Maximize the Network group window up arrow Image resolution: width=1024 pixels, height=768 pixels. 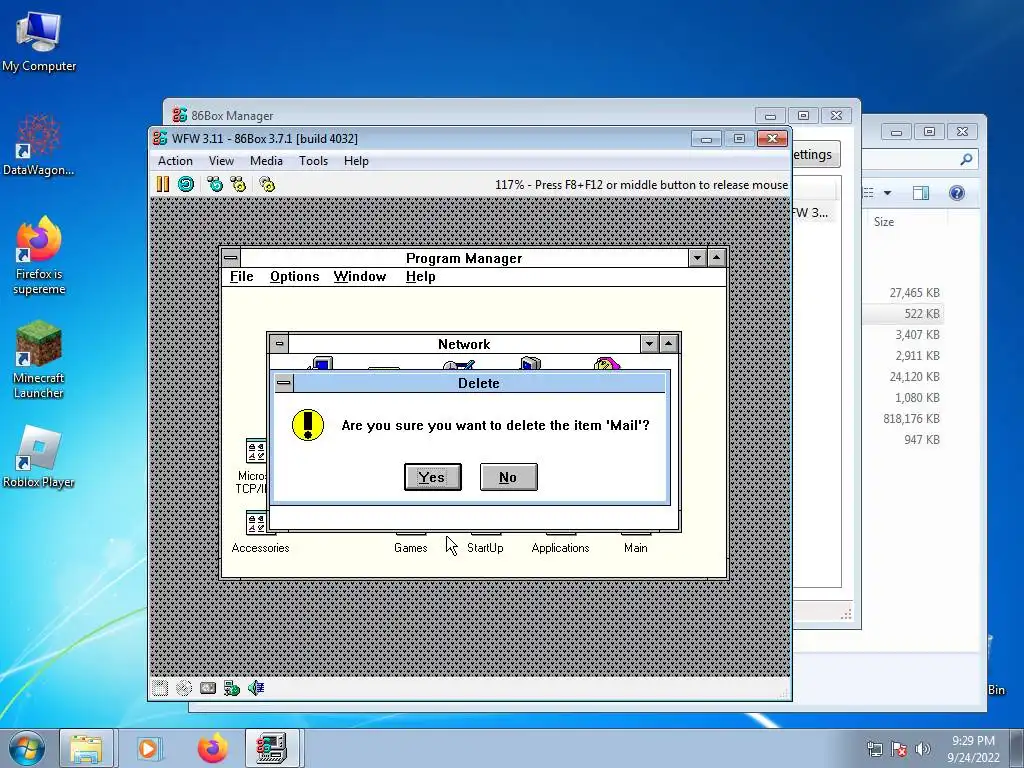tap(669, 344)
